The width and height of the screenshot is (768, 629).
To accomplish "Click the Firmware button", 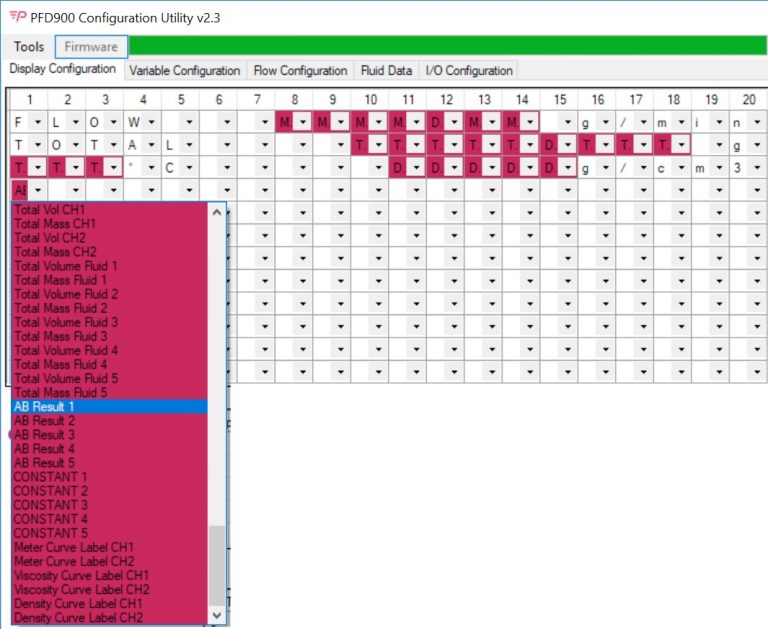I will (x=91, y=47).
